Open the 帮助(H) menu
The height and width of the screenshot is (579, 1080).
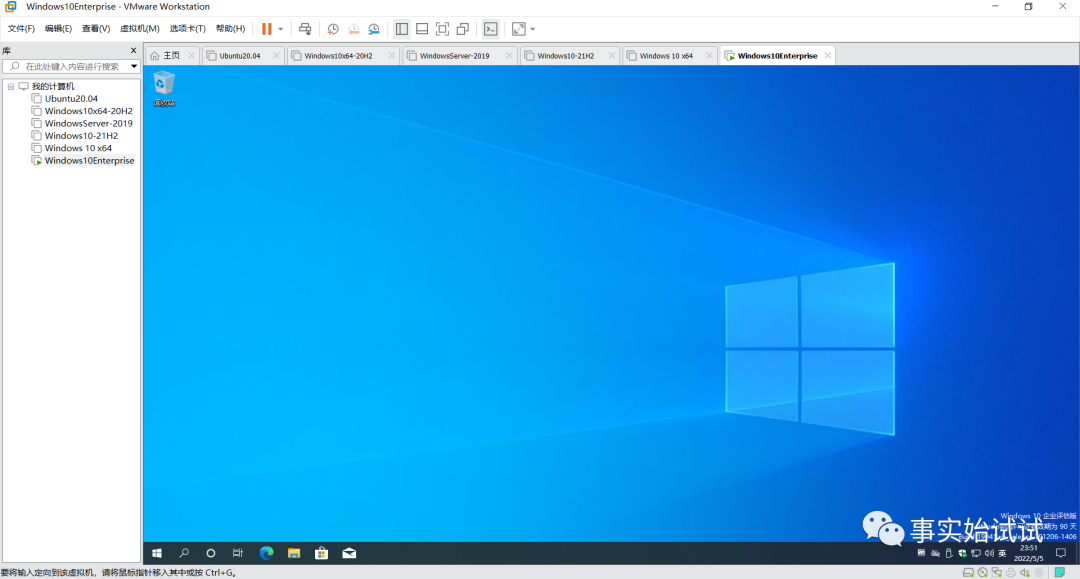(x=230, y=29)
